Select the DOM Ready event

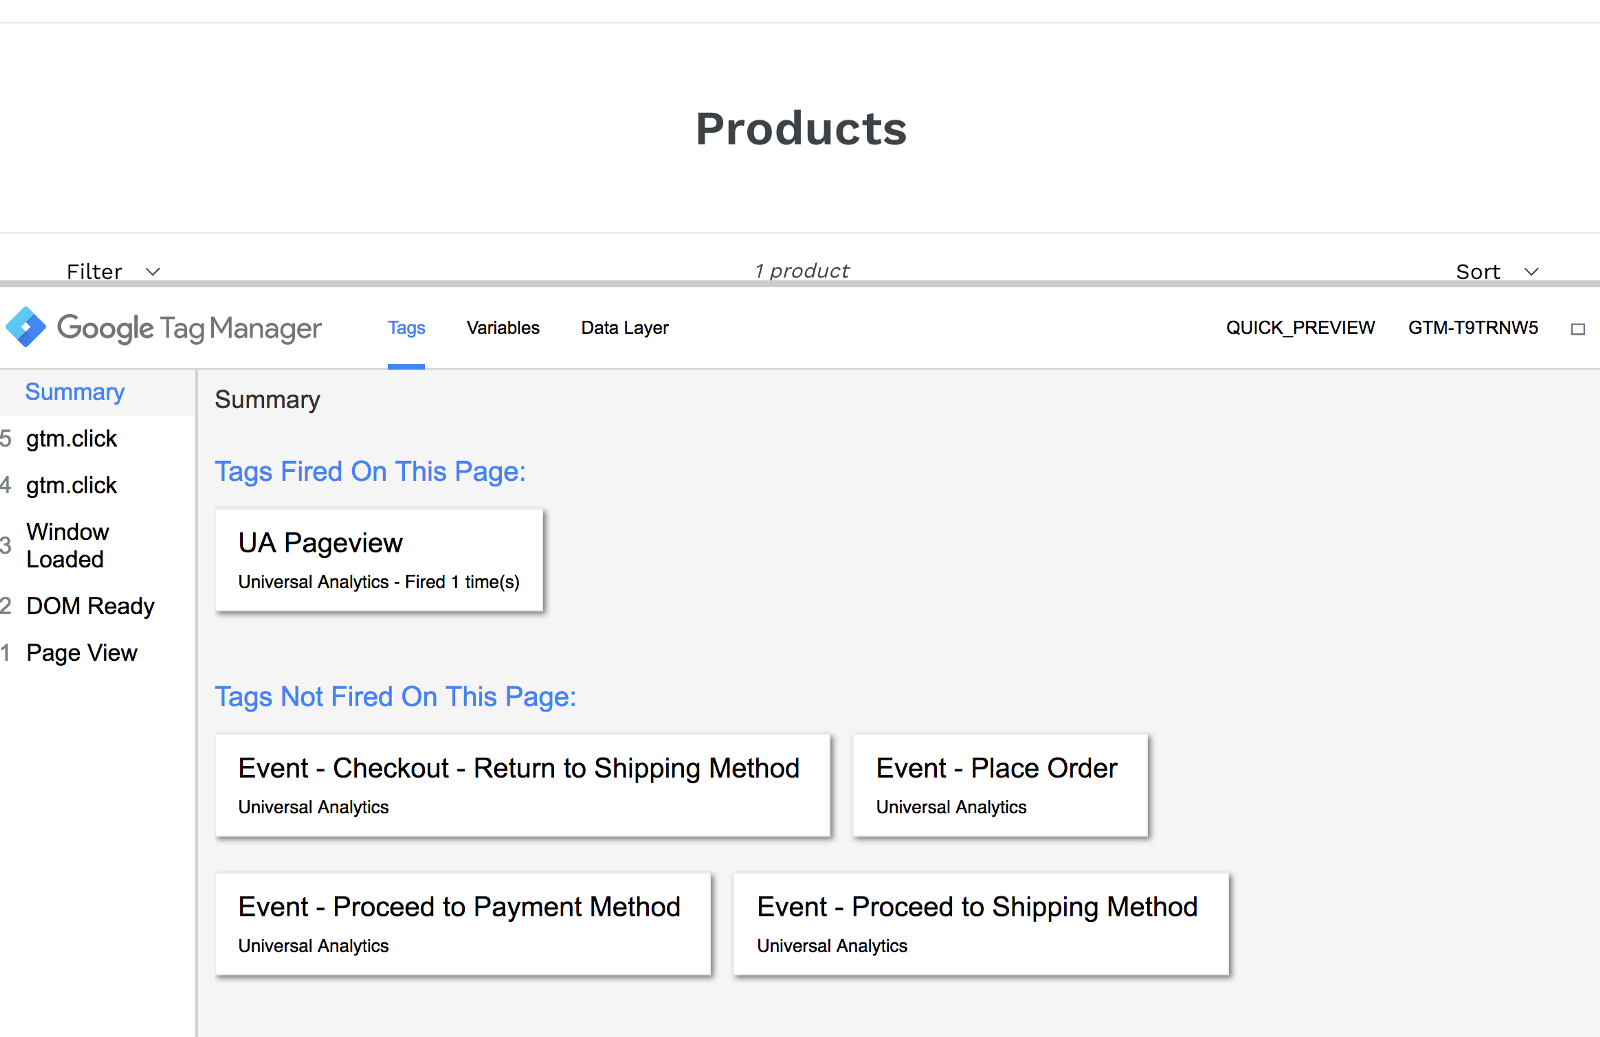tap(90, 607)
